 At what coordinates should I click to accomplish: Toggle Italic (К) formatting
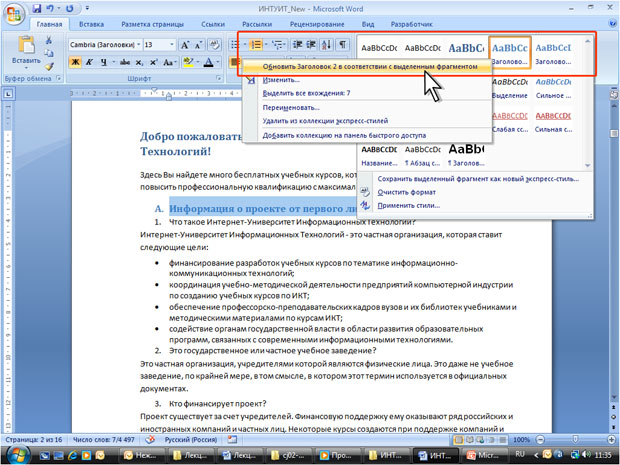(89, 62)
